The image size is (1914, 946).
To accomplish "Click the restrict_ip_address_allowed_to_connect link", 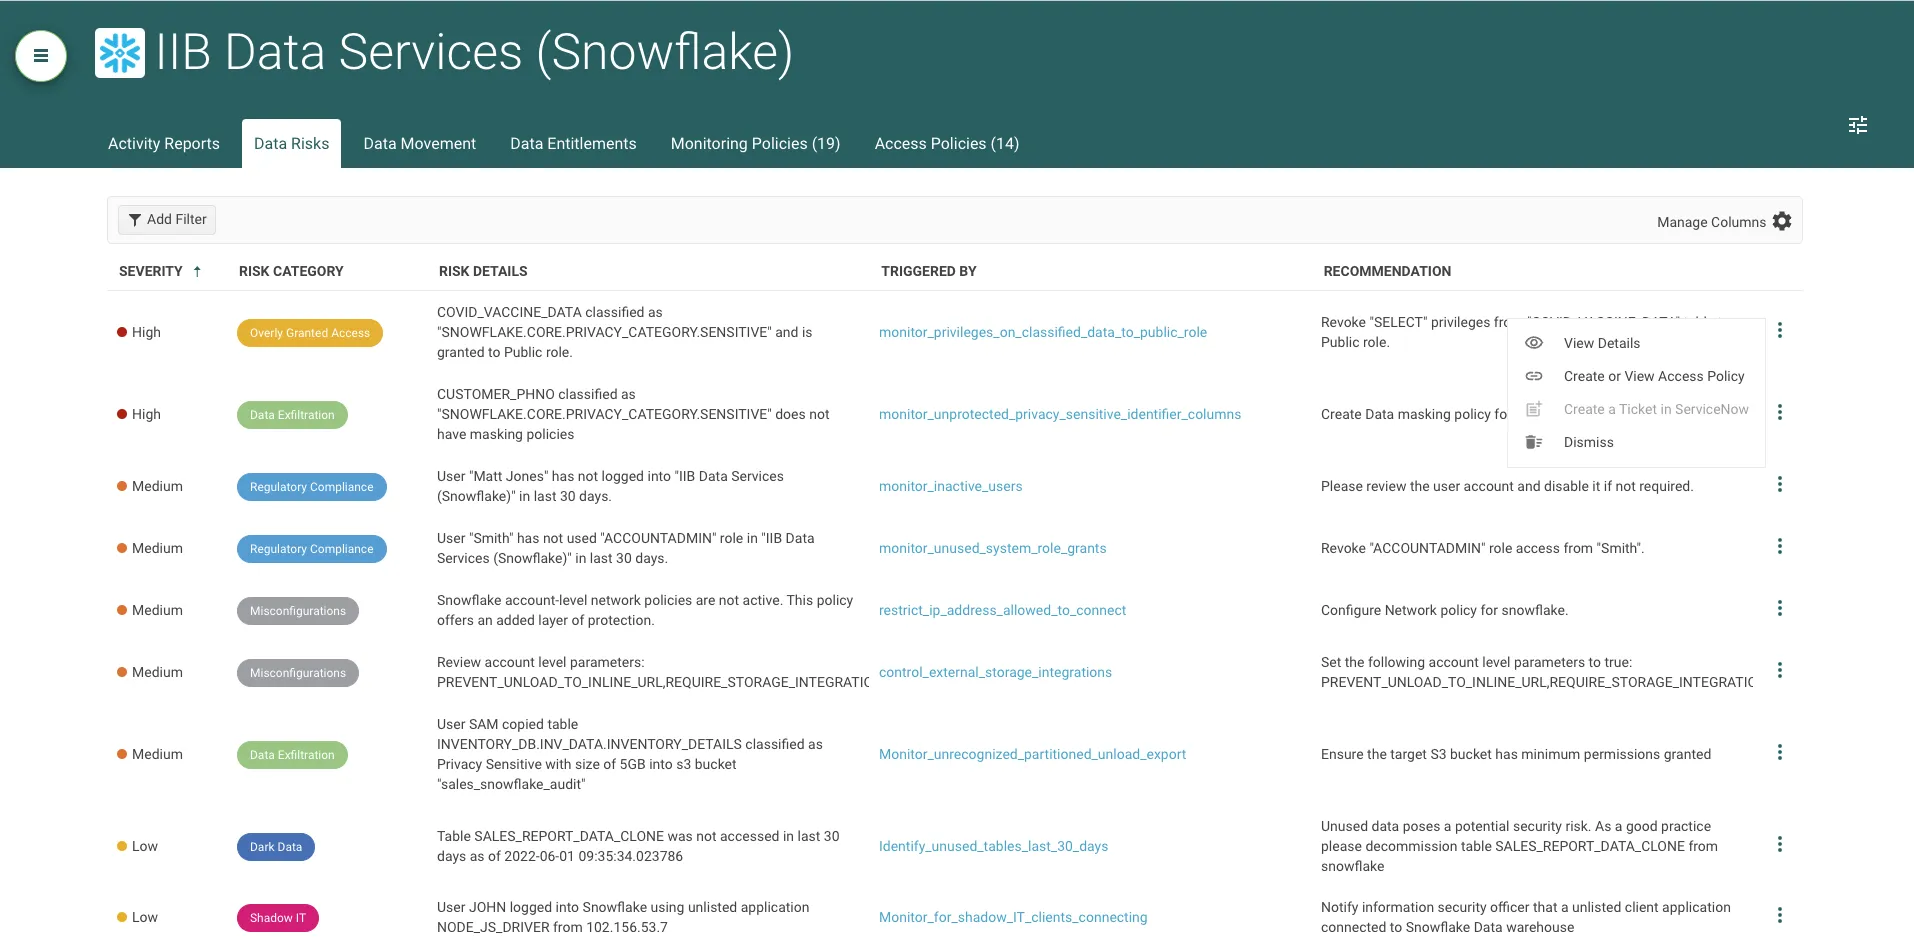I will coord(1002,610).
